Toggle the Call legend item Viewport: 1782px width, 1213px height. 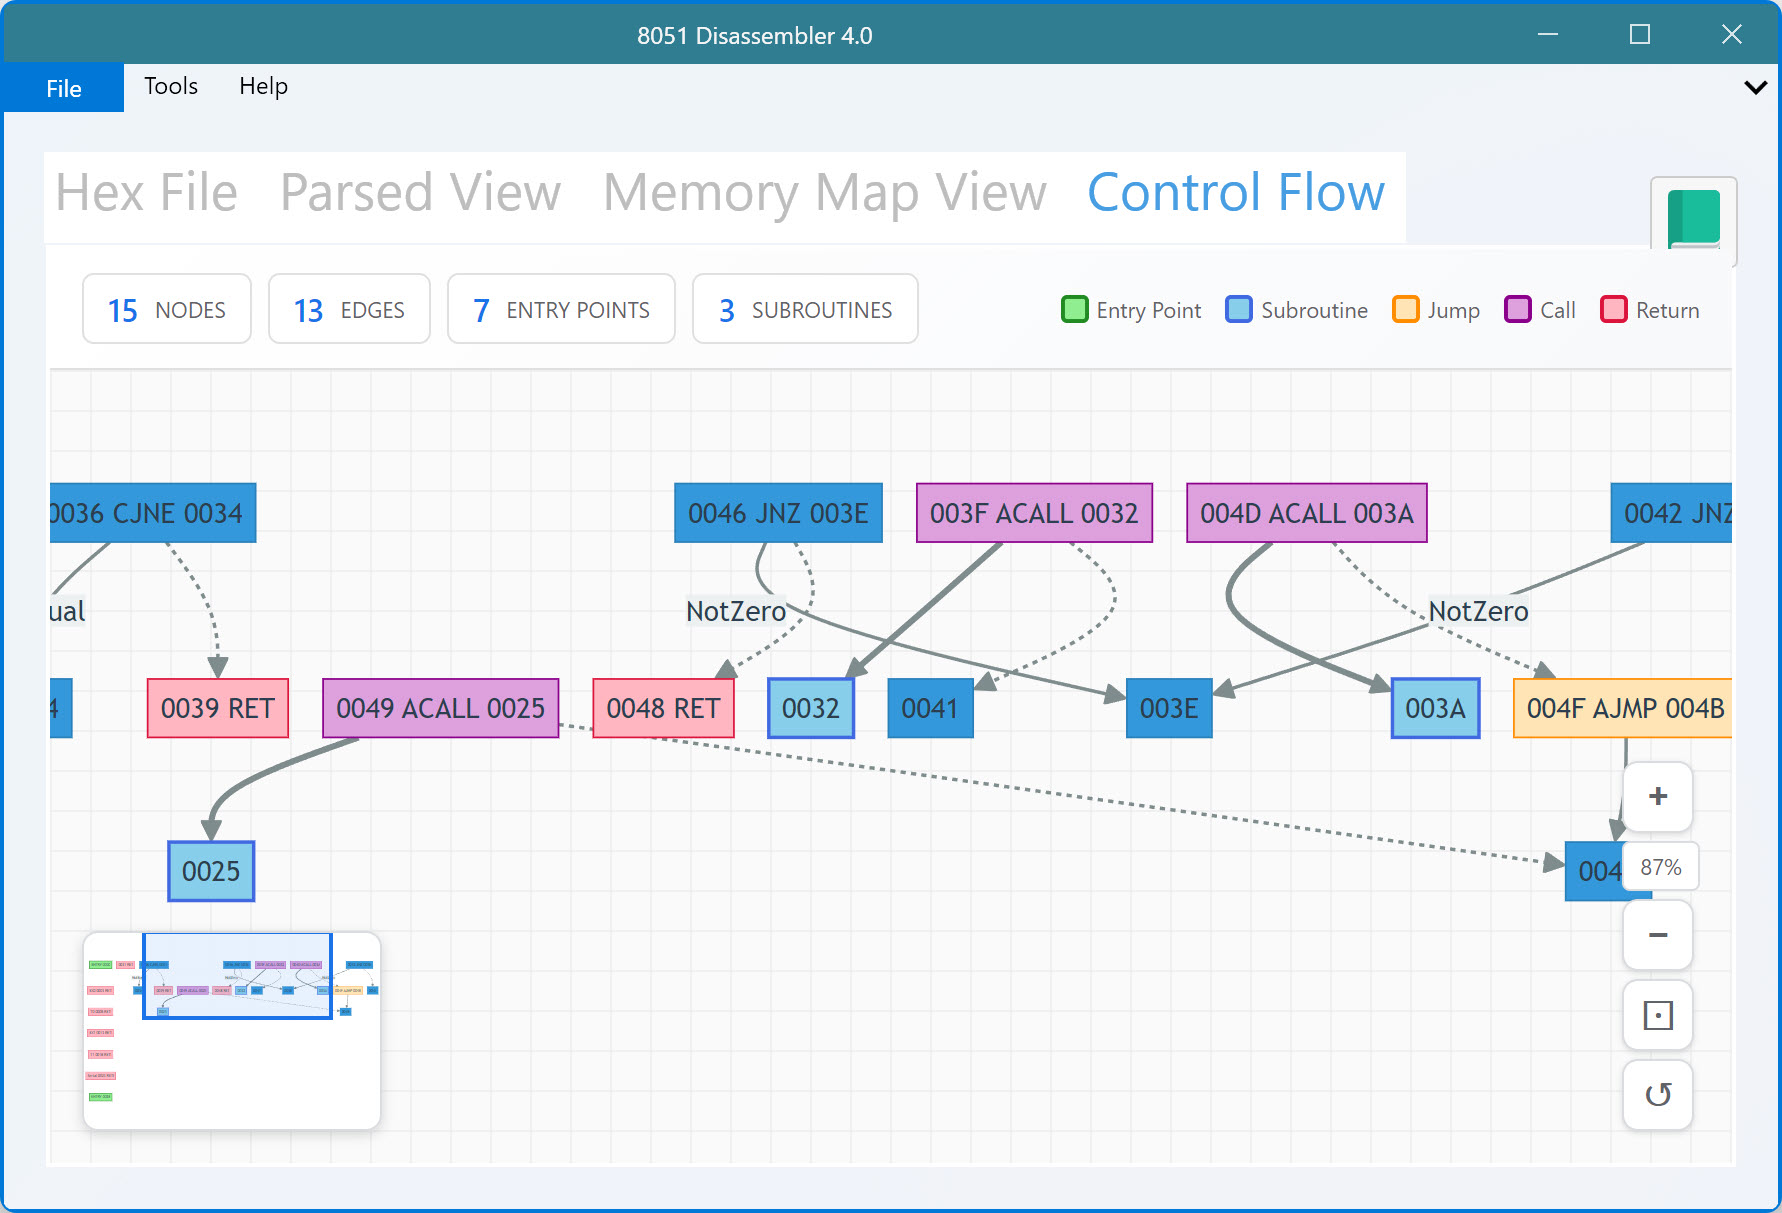(x=1540, y=310)
